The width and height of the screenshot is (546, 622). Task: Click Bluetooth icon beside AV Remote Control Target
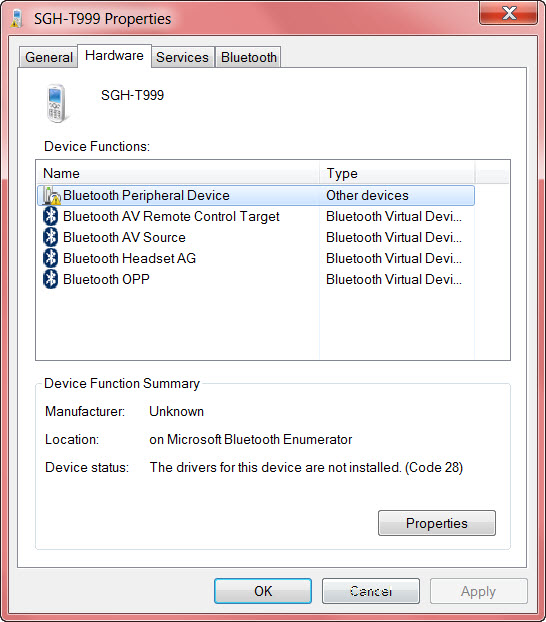point(50,217)
